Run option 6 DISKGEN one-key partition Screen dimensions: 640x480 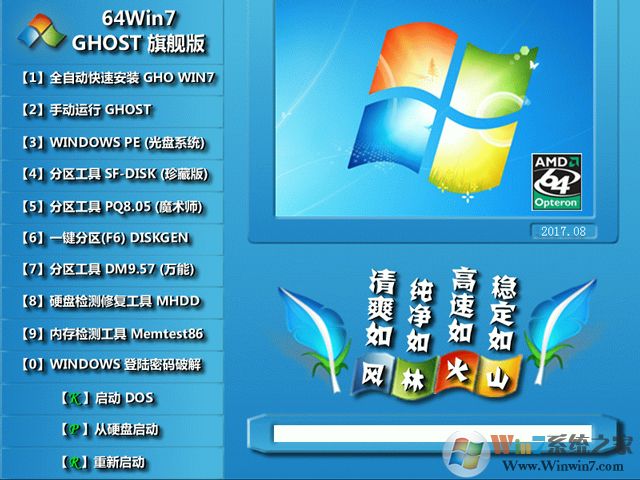click(105, 238)
